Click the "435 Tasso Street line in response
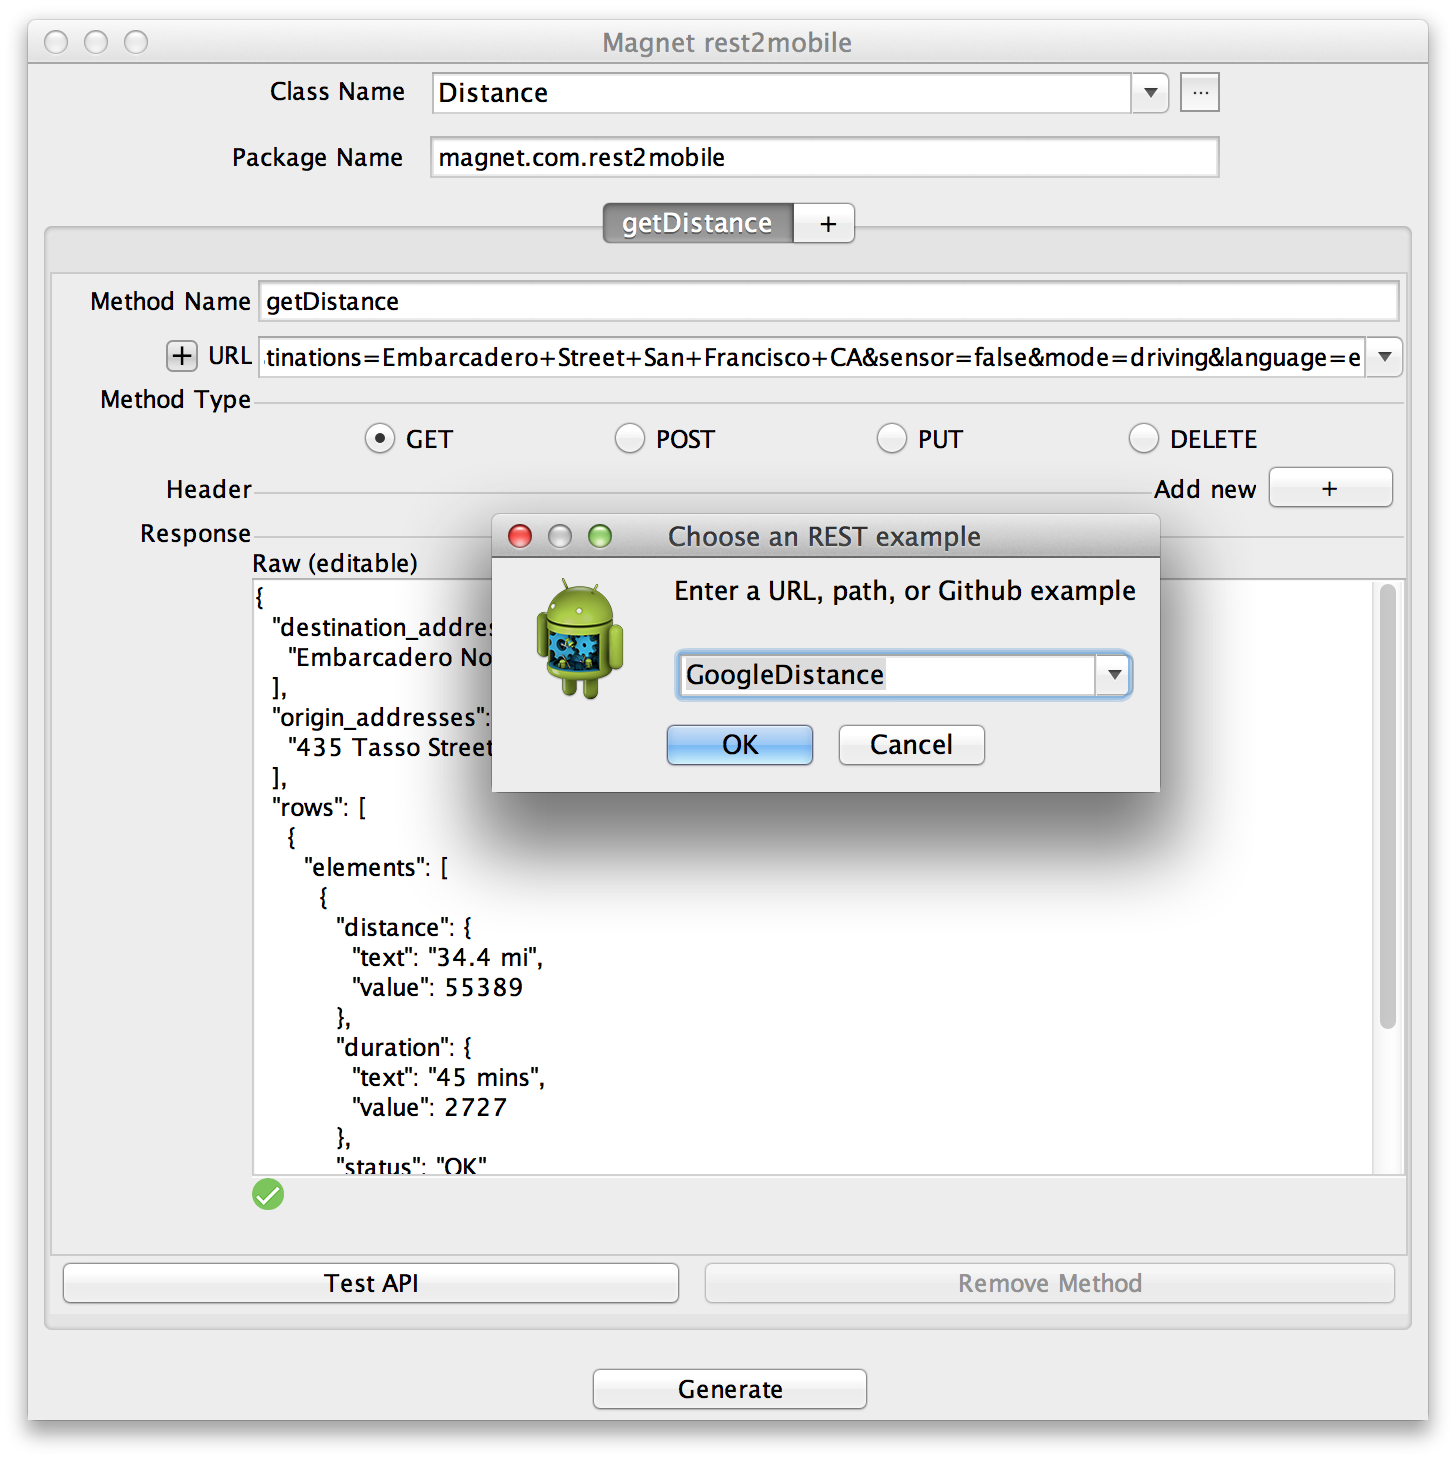Screen dimensions: 1456x1460 click(390, 747)
